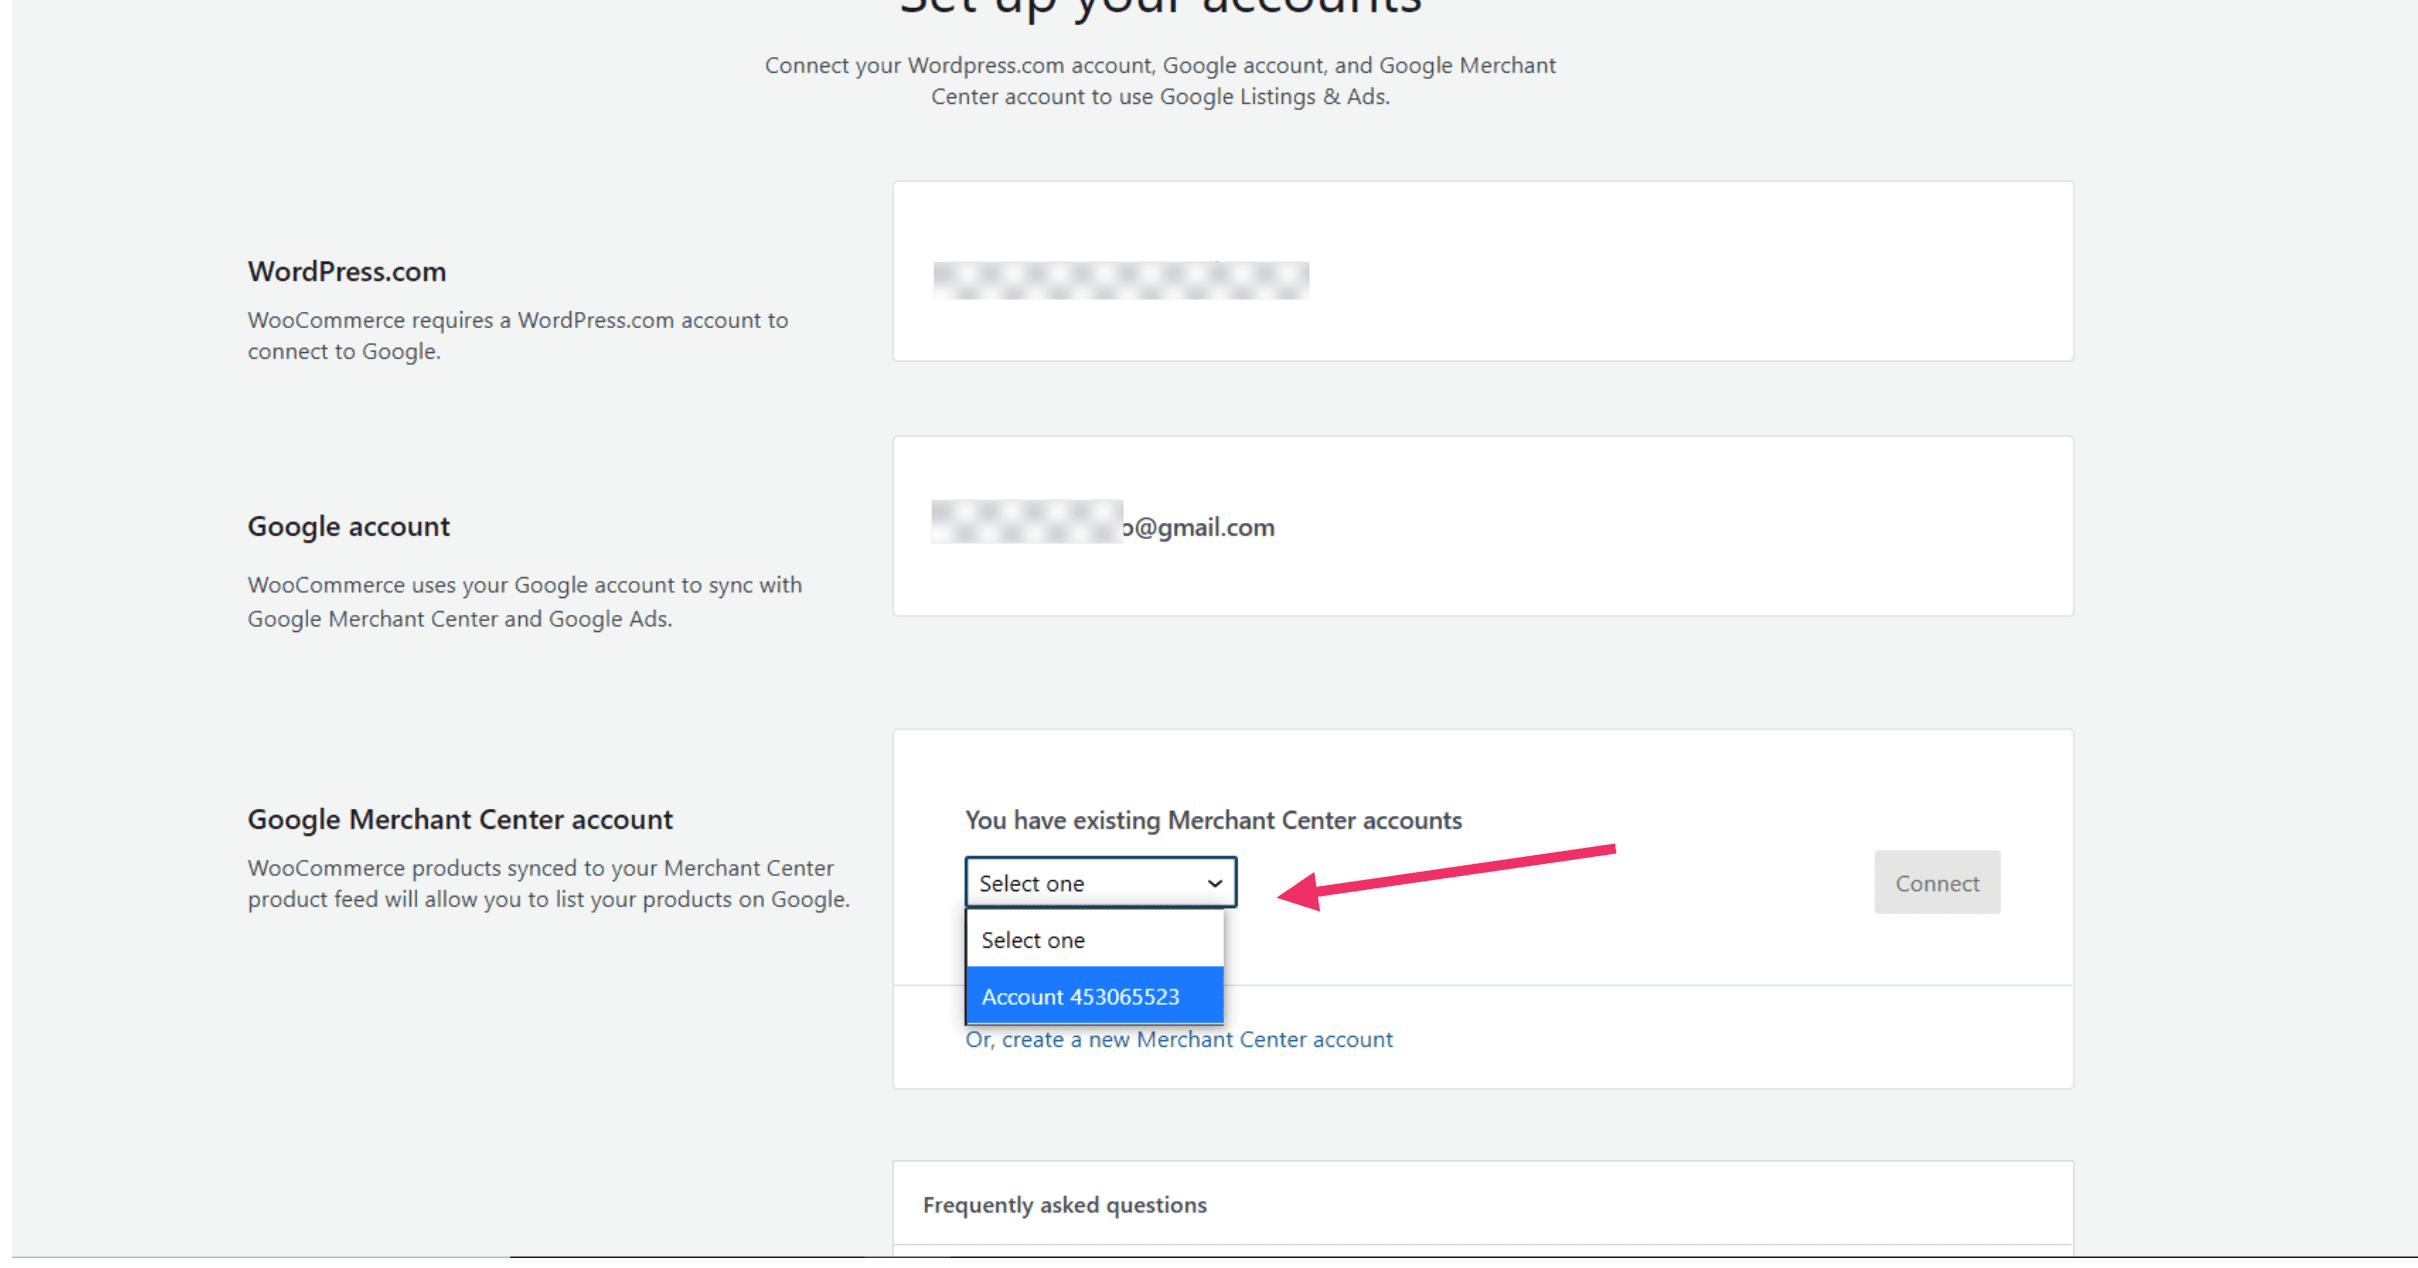Click the "Google Merchant Center account" label

[459, 819]
